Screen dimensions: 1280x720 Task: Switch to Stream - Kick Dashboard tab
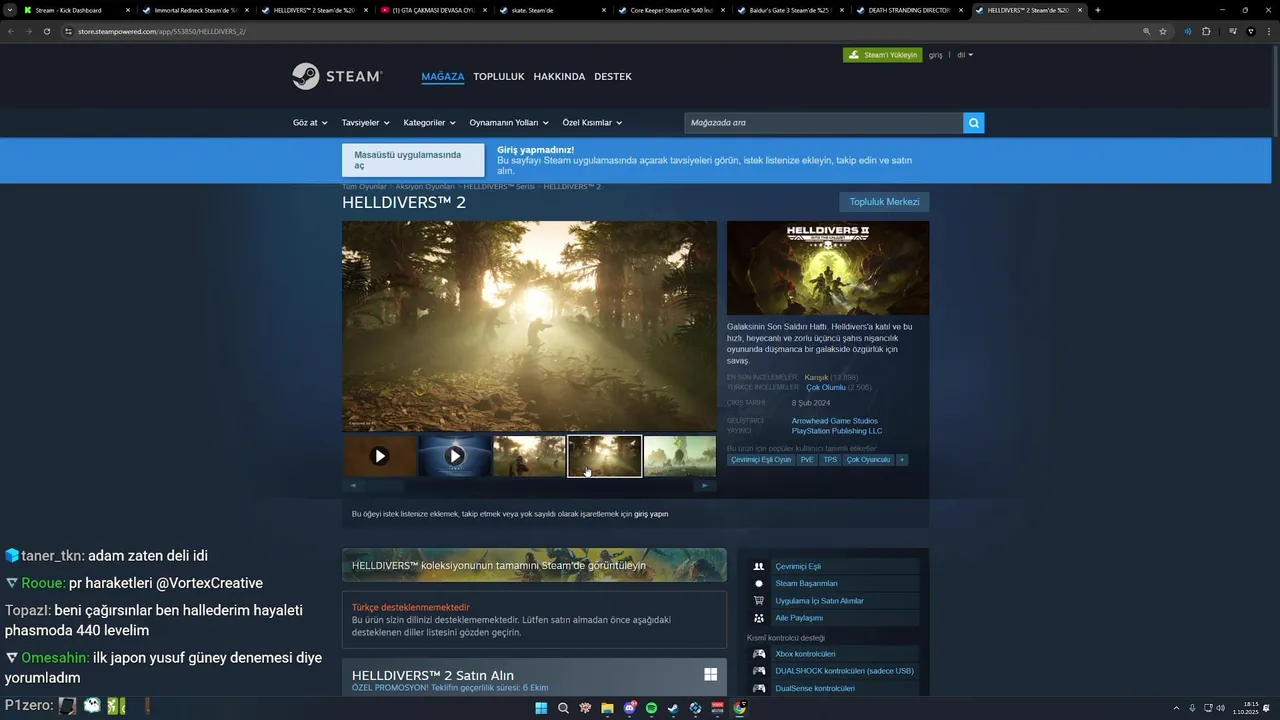point(78,10)
